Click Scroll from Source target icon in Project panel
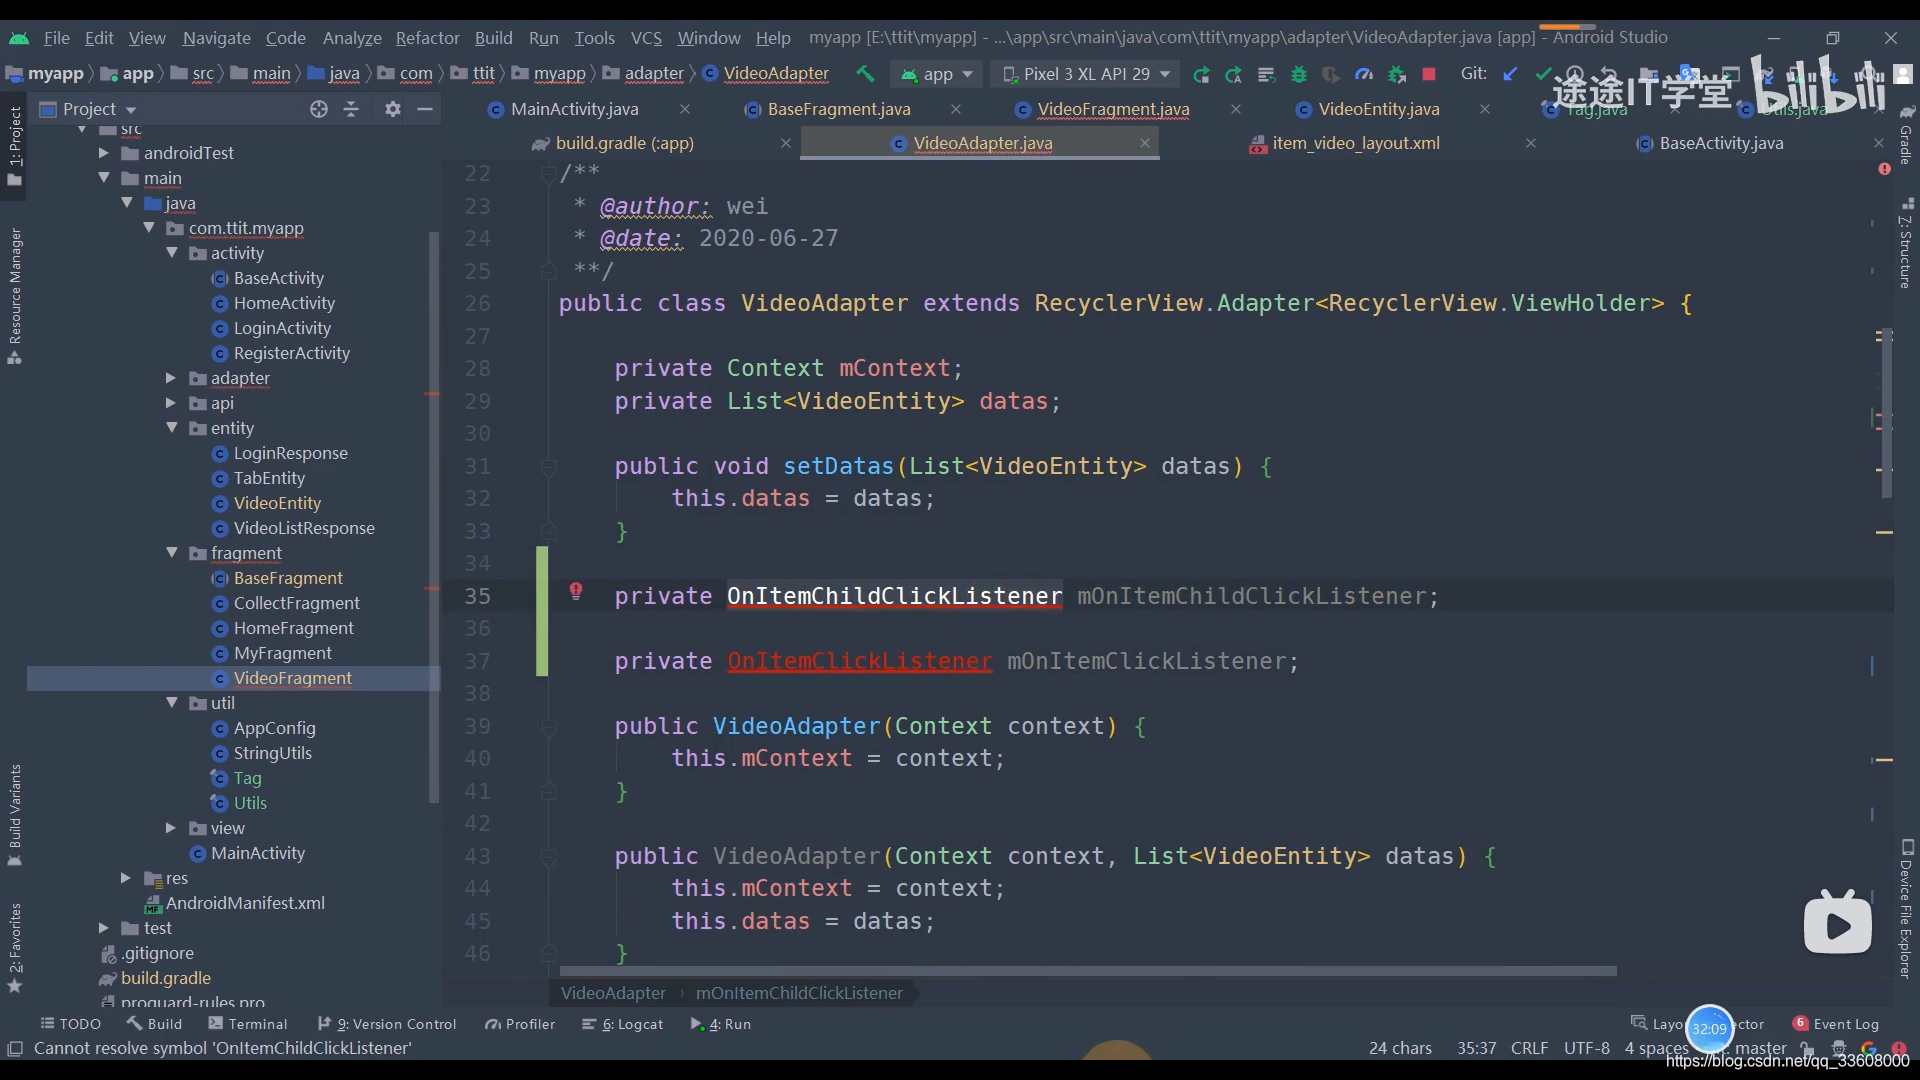Screen dimensions: 1920x1080 [x=319, y=109]
